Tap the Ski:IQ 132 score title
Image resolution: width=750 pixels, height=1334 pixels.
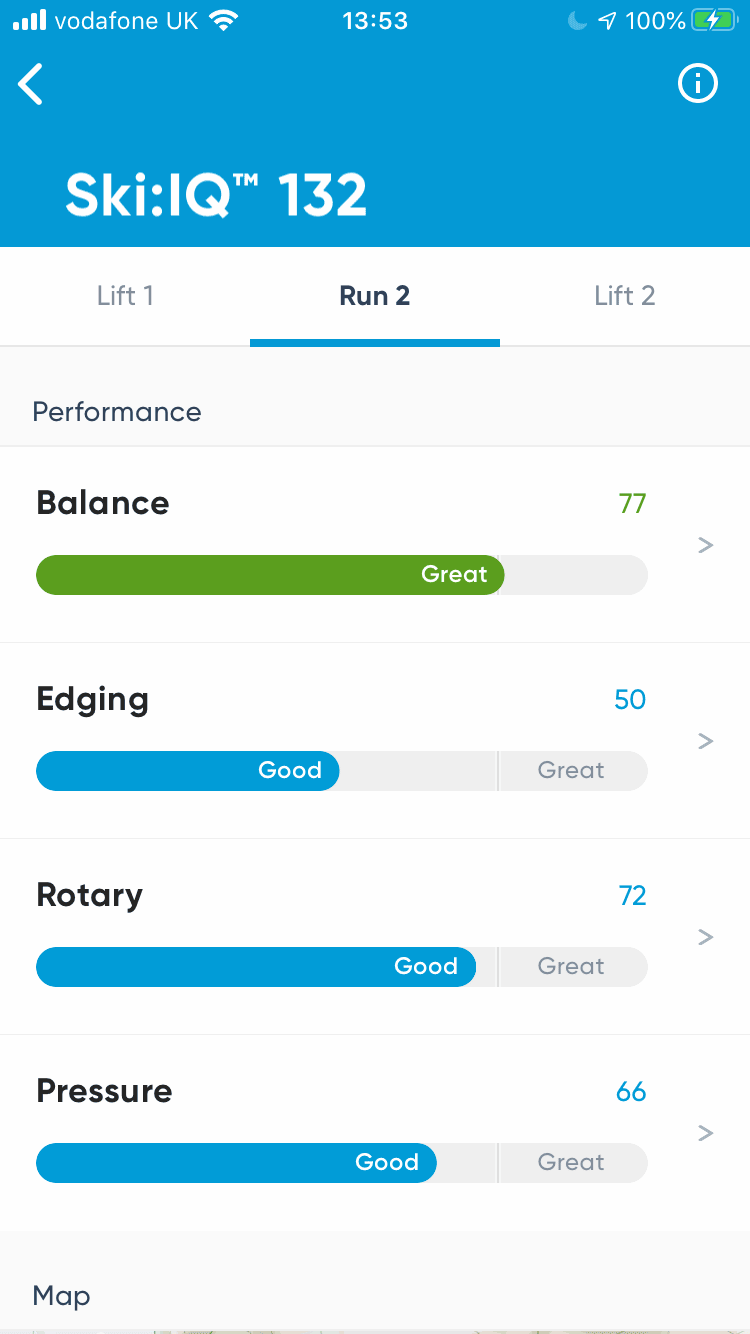coord(216,195)
